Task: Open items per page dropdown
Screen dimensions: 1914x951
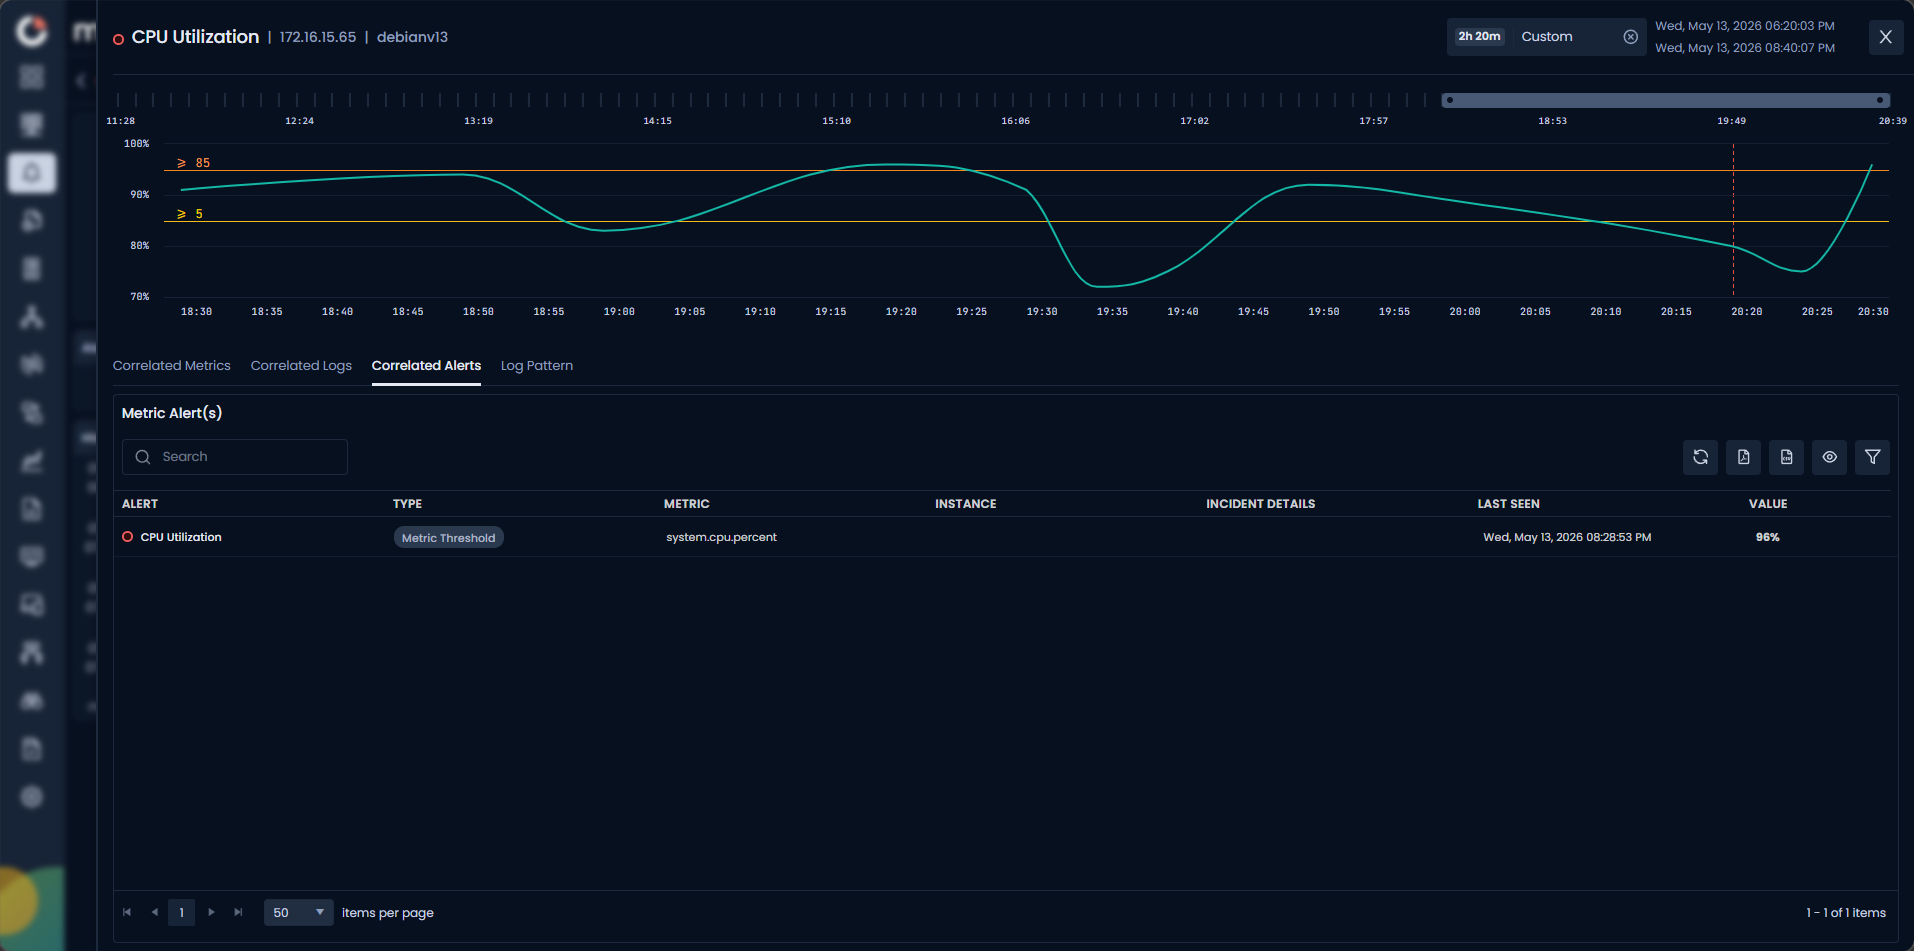Action: [298, 913]
